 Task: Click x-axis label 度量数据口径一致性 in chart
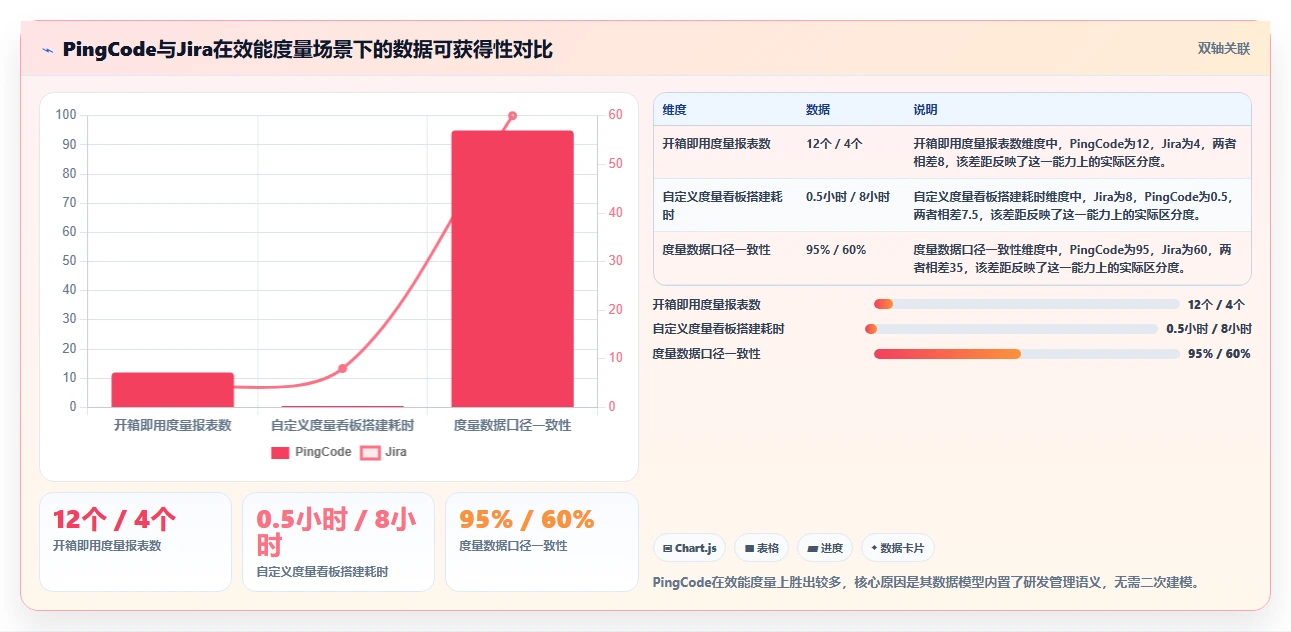513,425
